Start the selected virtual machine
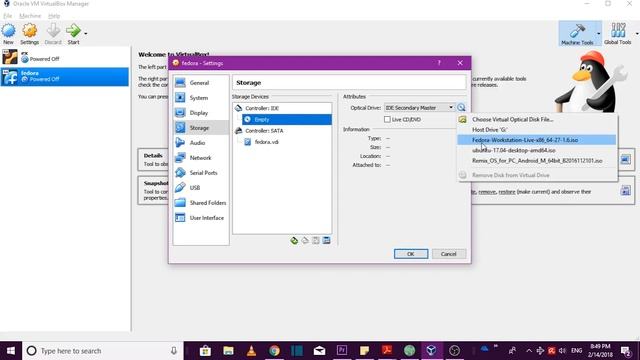 tap(73, 33)
